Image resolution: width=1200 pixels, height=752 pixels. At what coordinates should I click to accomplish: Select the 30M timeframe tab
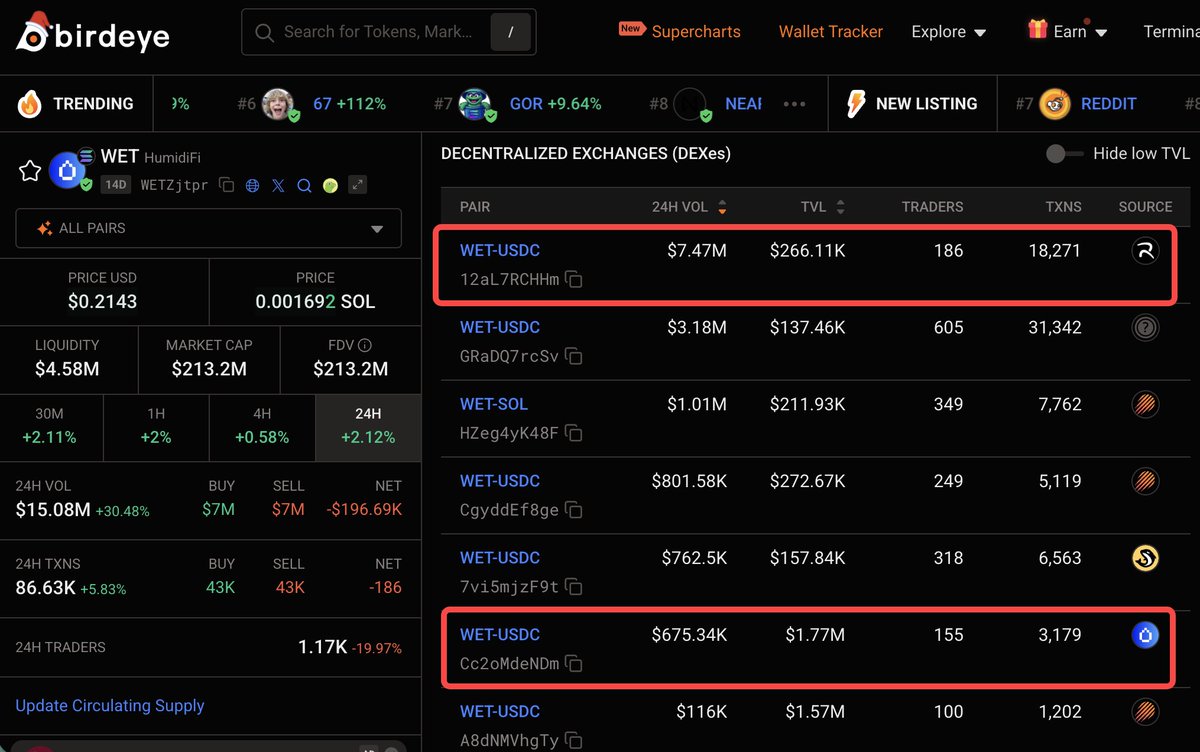tap(50, 426)
